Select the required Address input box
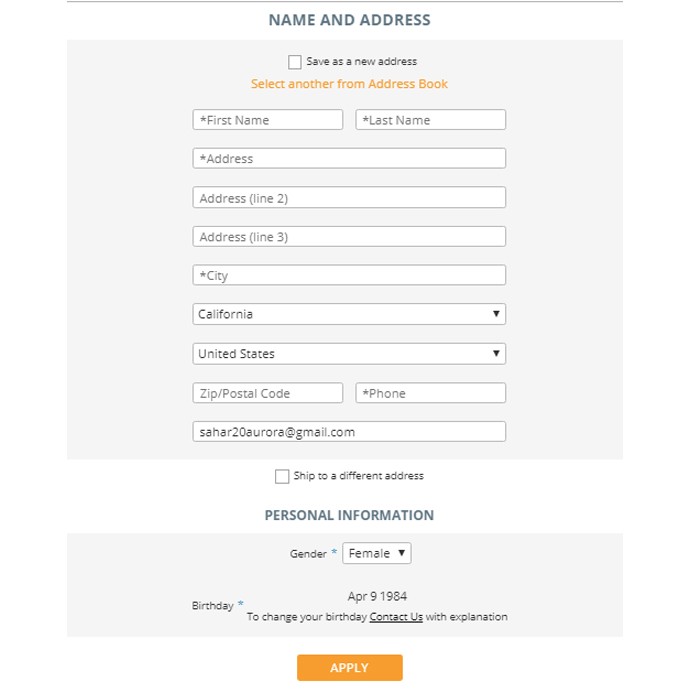 pos(349,159)
